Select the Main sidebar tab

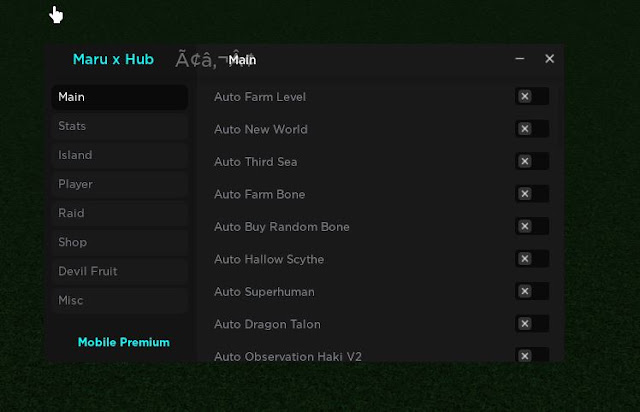click(x=119, y=97)
